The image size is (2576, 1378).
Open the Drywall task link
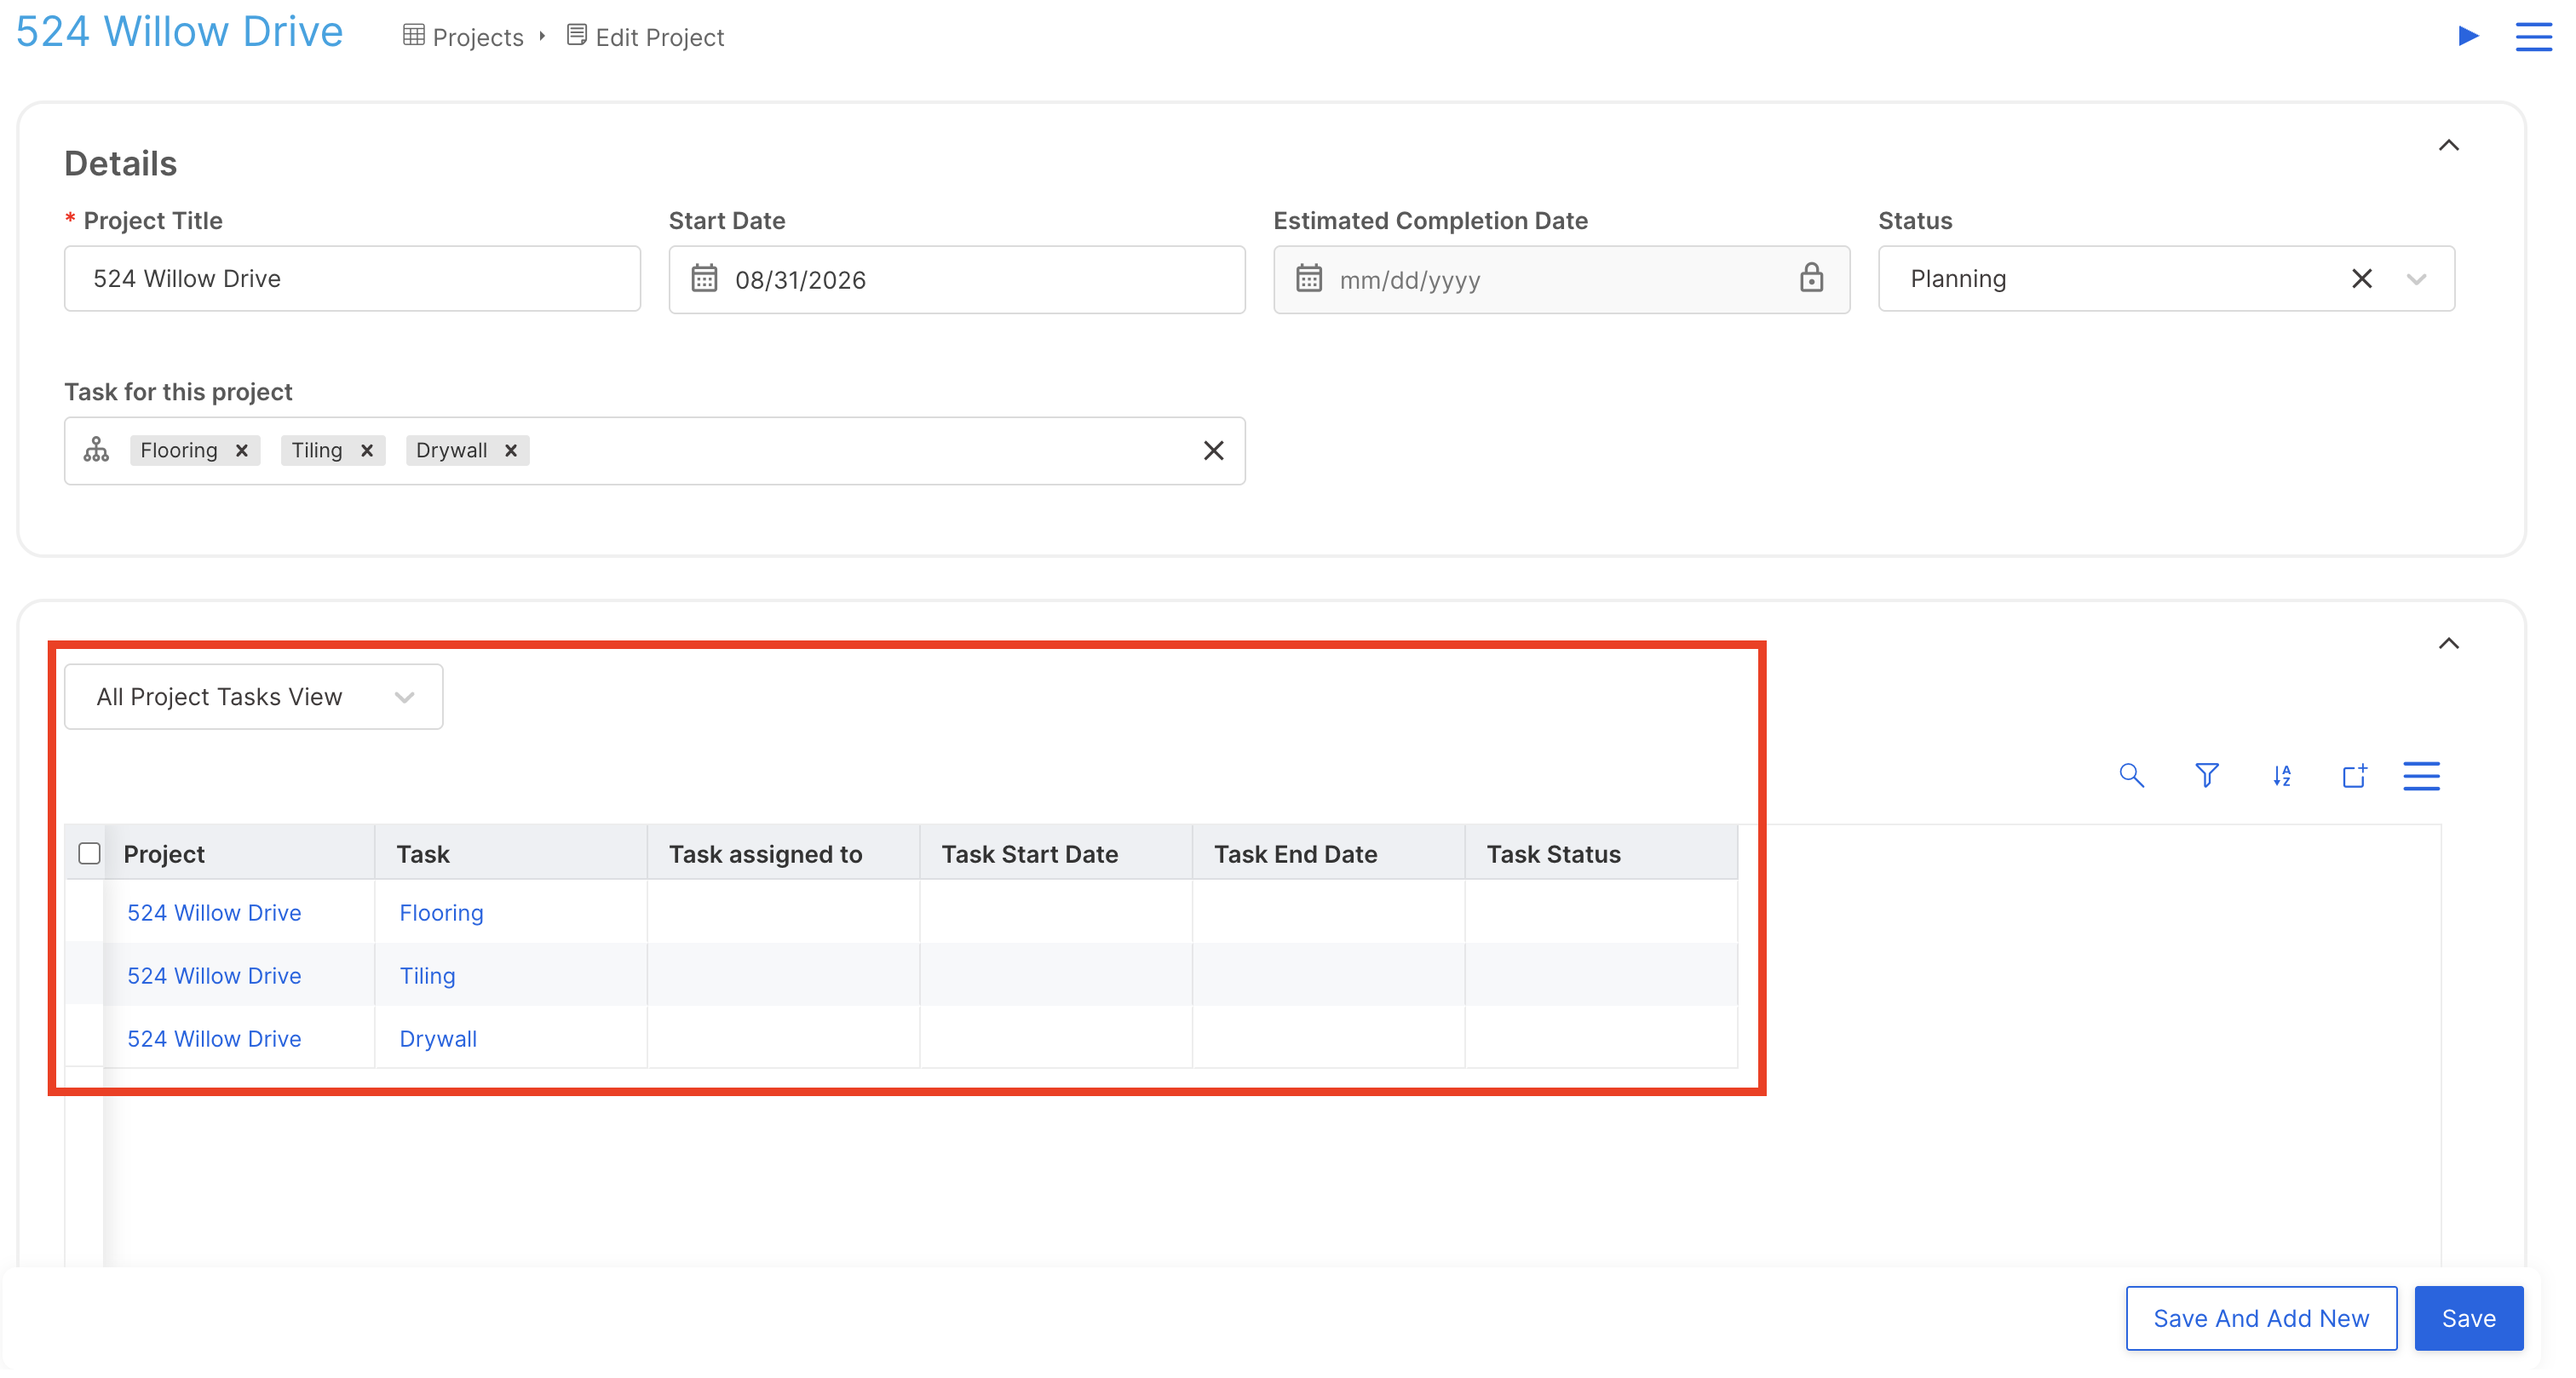(x=438, y=1038)
